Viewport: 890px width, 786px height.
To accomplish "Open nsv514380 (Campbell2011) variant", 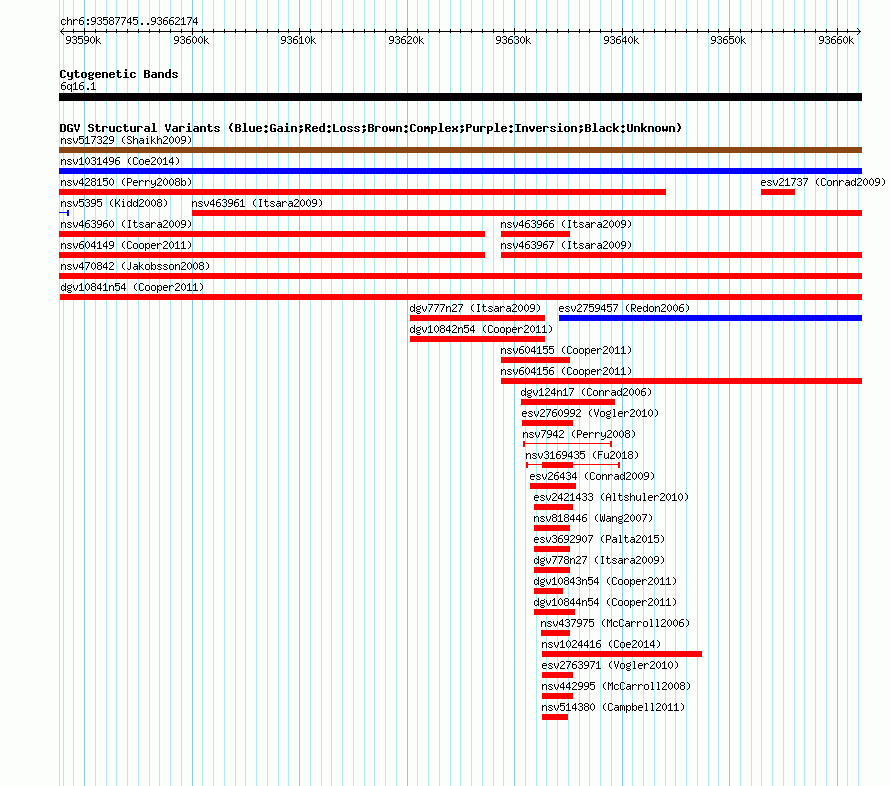I will coord(614,707).
